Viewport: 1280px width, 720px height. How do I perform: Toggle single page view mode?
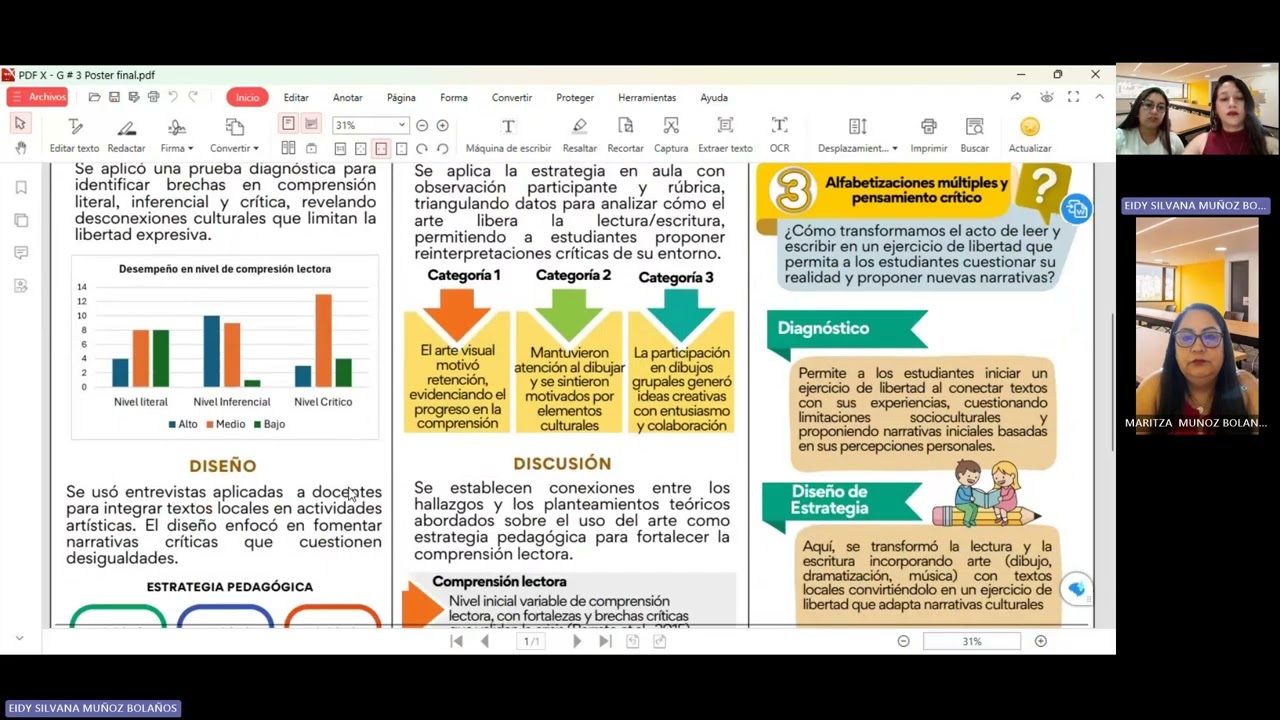(288, 124)
